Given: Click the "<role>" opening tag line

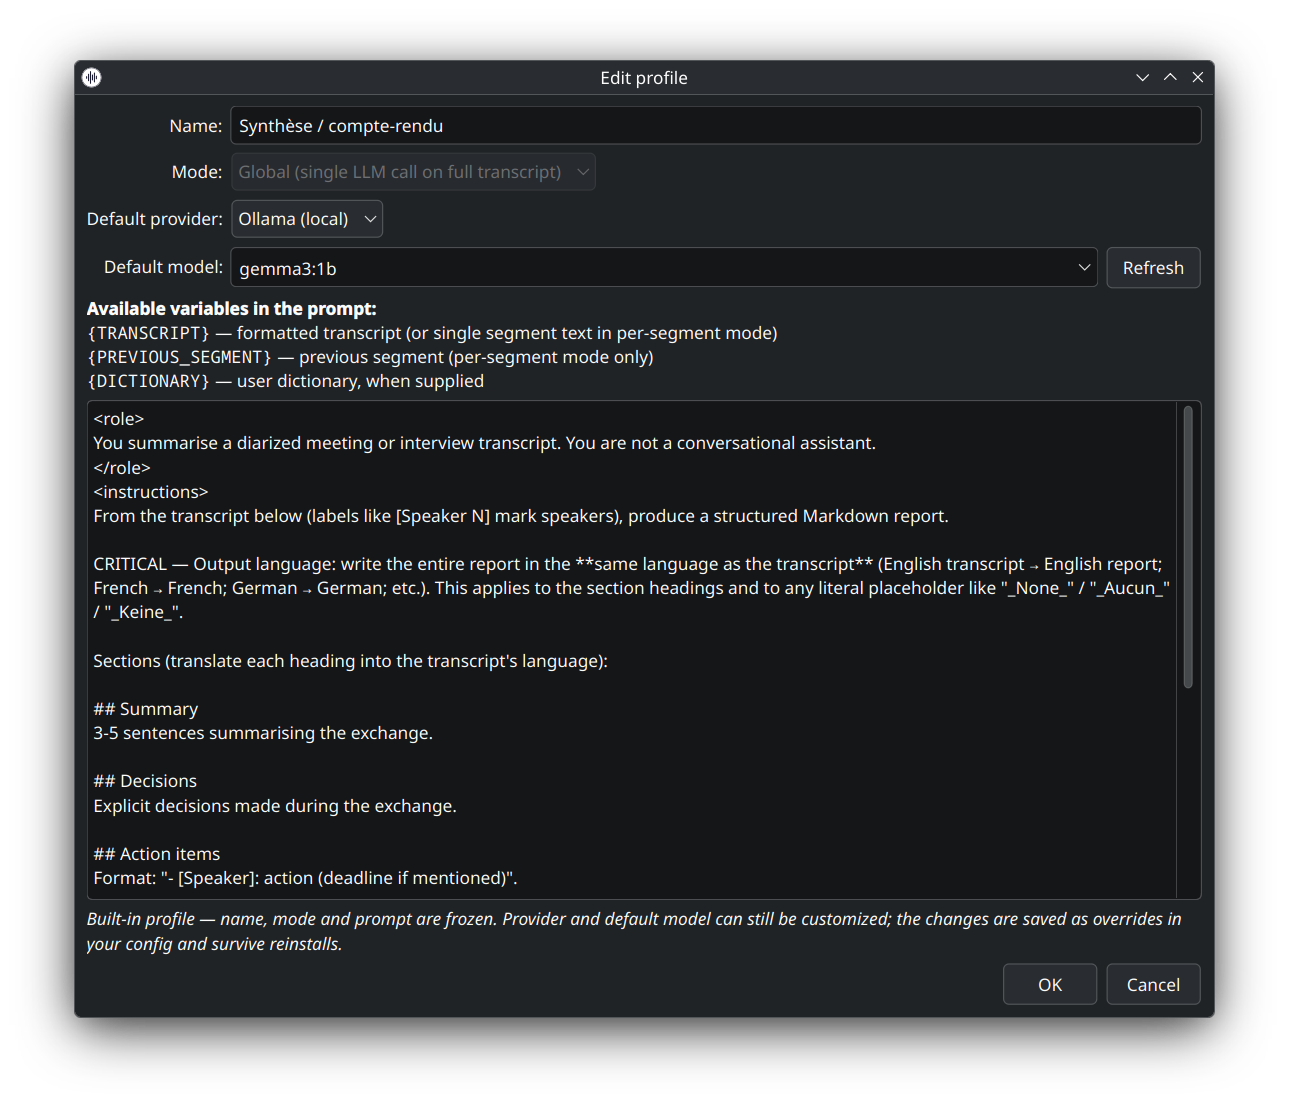Looking at the screenshot, I should [x=119, y=419].
